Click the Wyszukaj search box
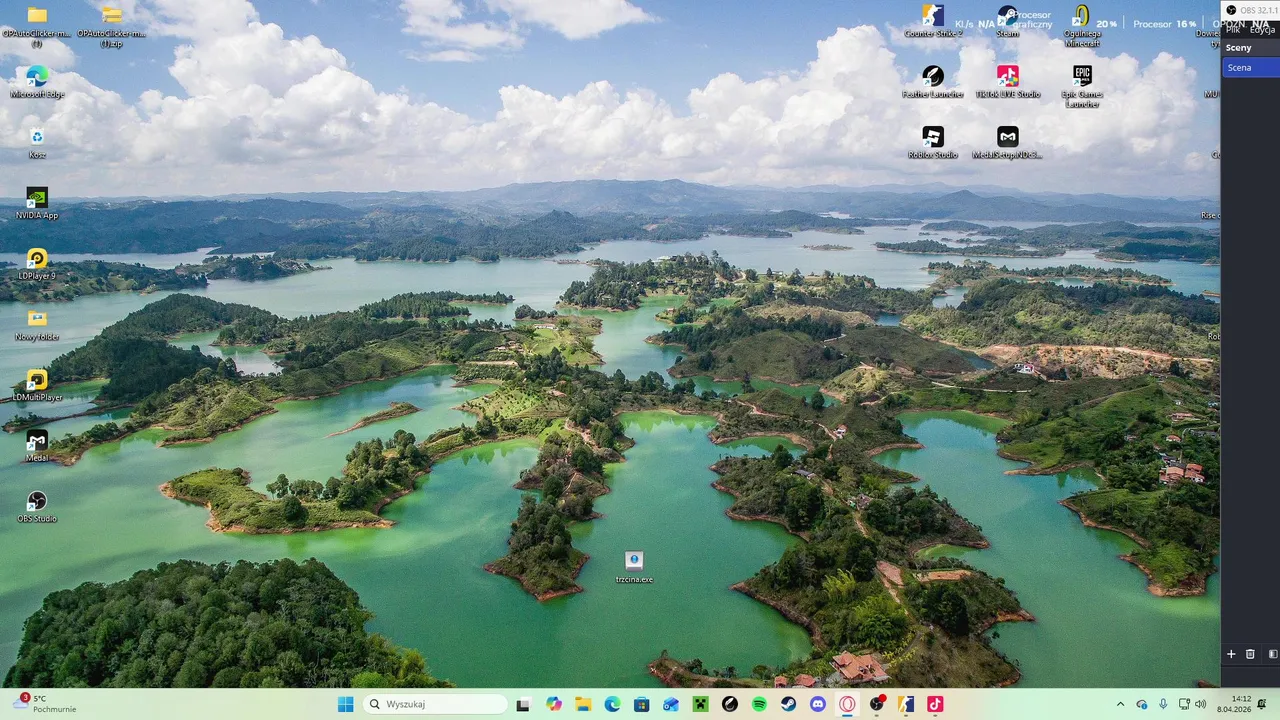 pyautogui.click(x=435, y=704)
